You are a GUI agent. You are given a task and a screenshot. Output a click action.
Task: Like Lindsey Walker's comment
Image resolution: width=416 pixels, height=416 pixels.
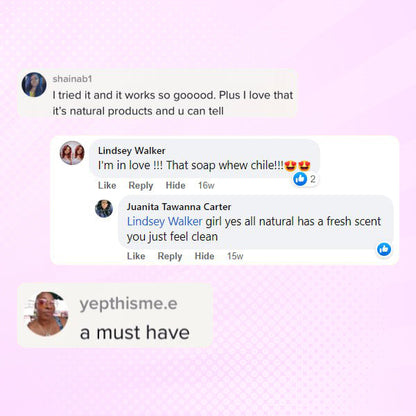point(107,185)
